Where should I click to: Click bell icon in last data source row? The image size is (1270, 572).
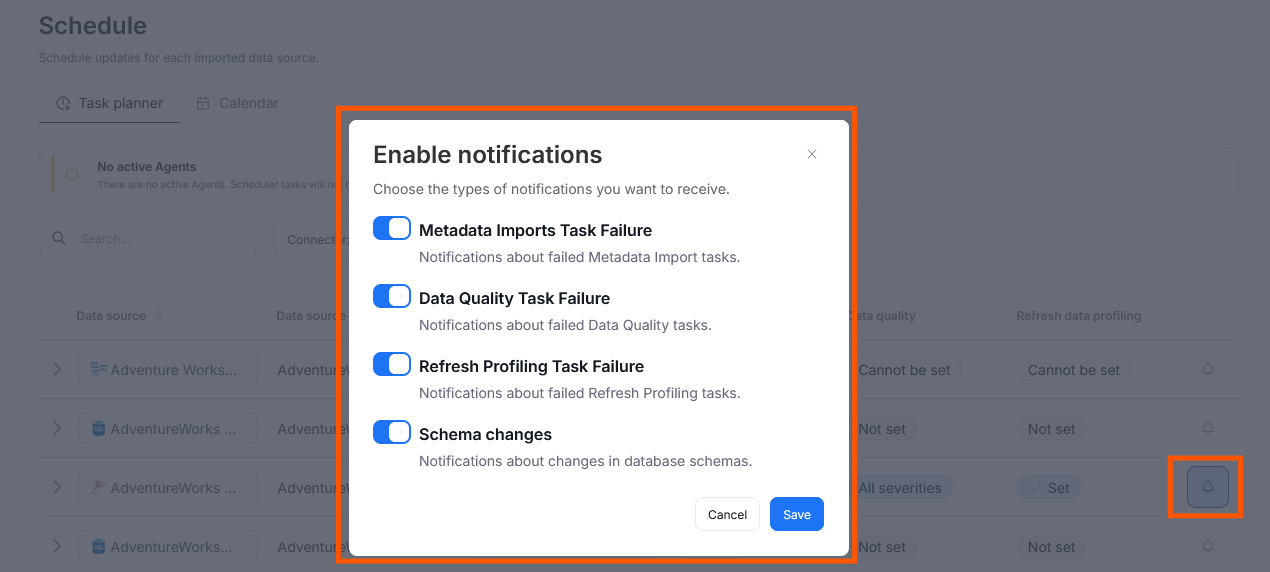pyautogui.click(x=1207, y=546)
